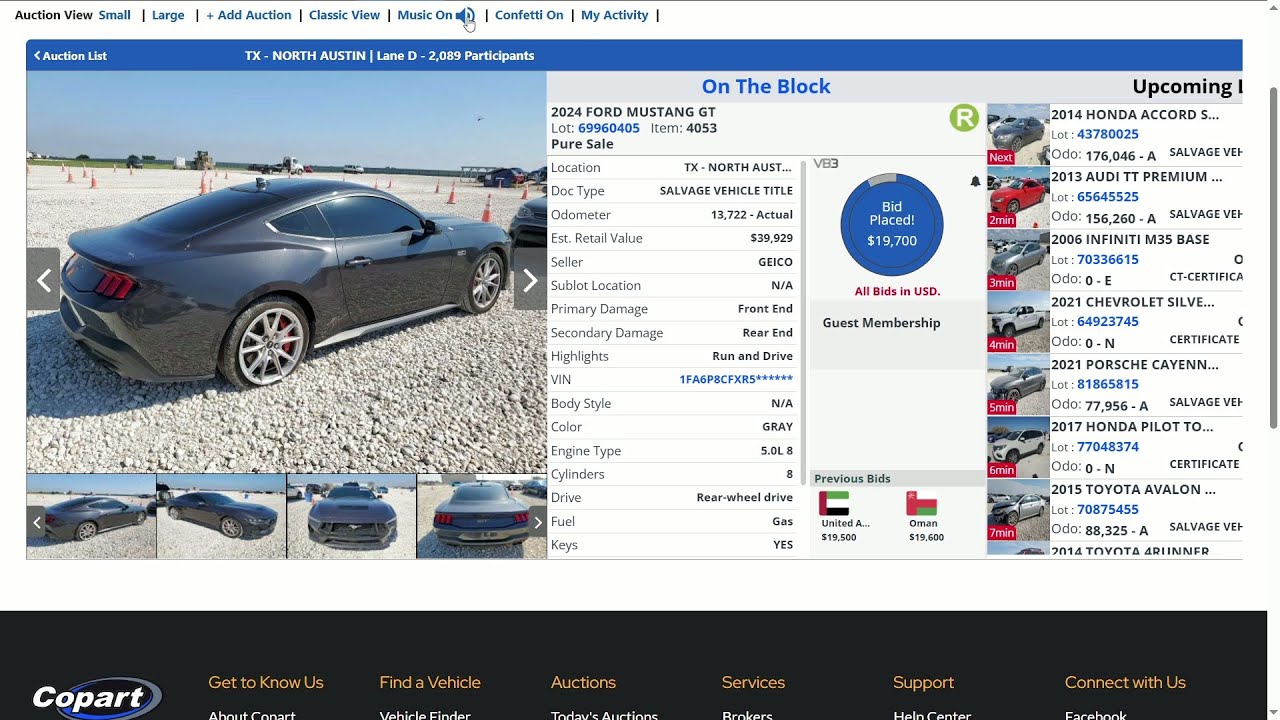Open lot number 69960405 link

(x=609, y=128)
